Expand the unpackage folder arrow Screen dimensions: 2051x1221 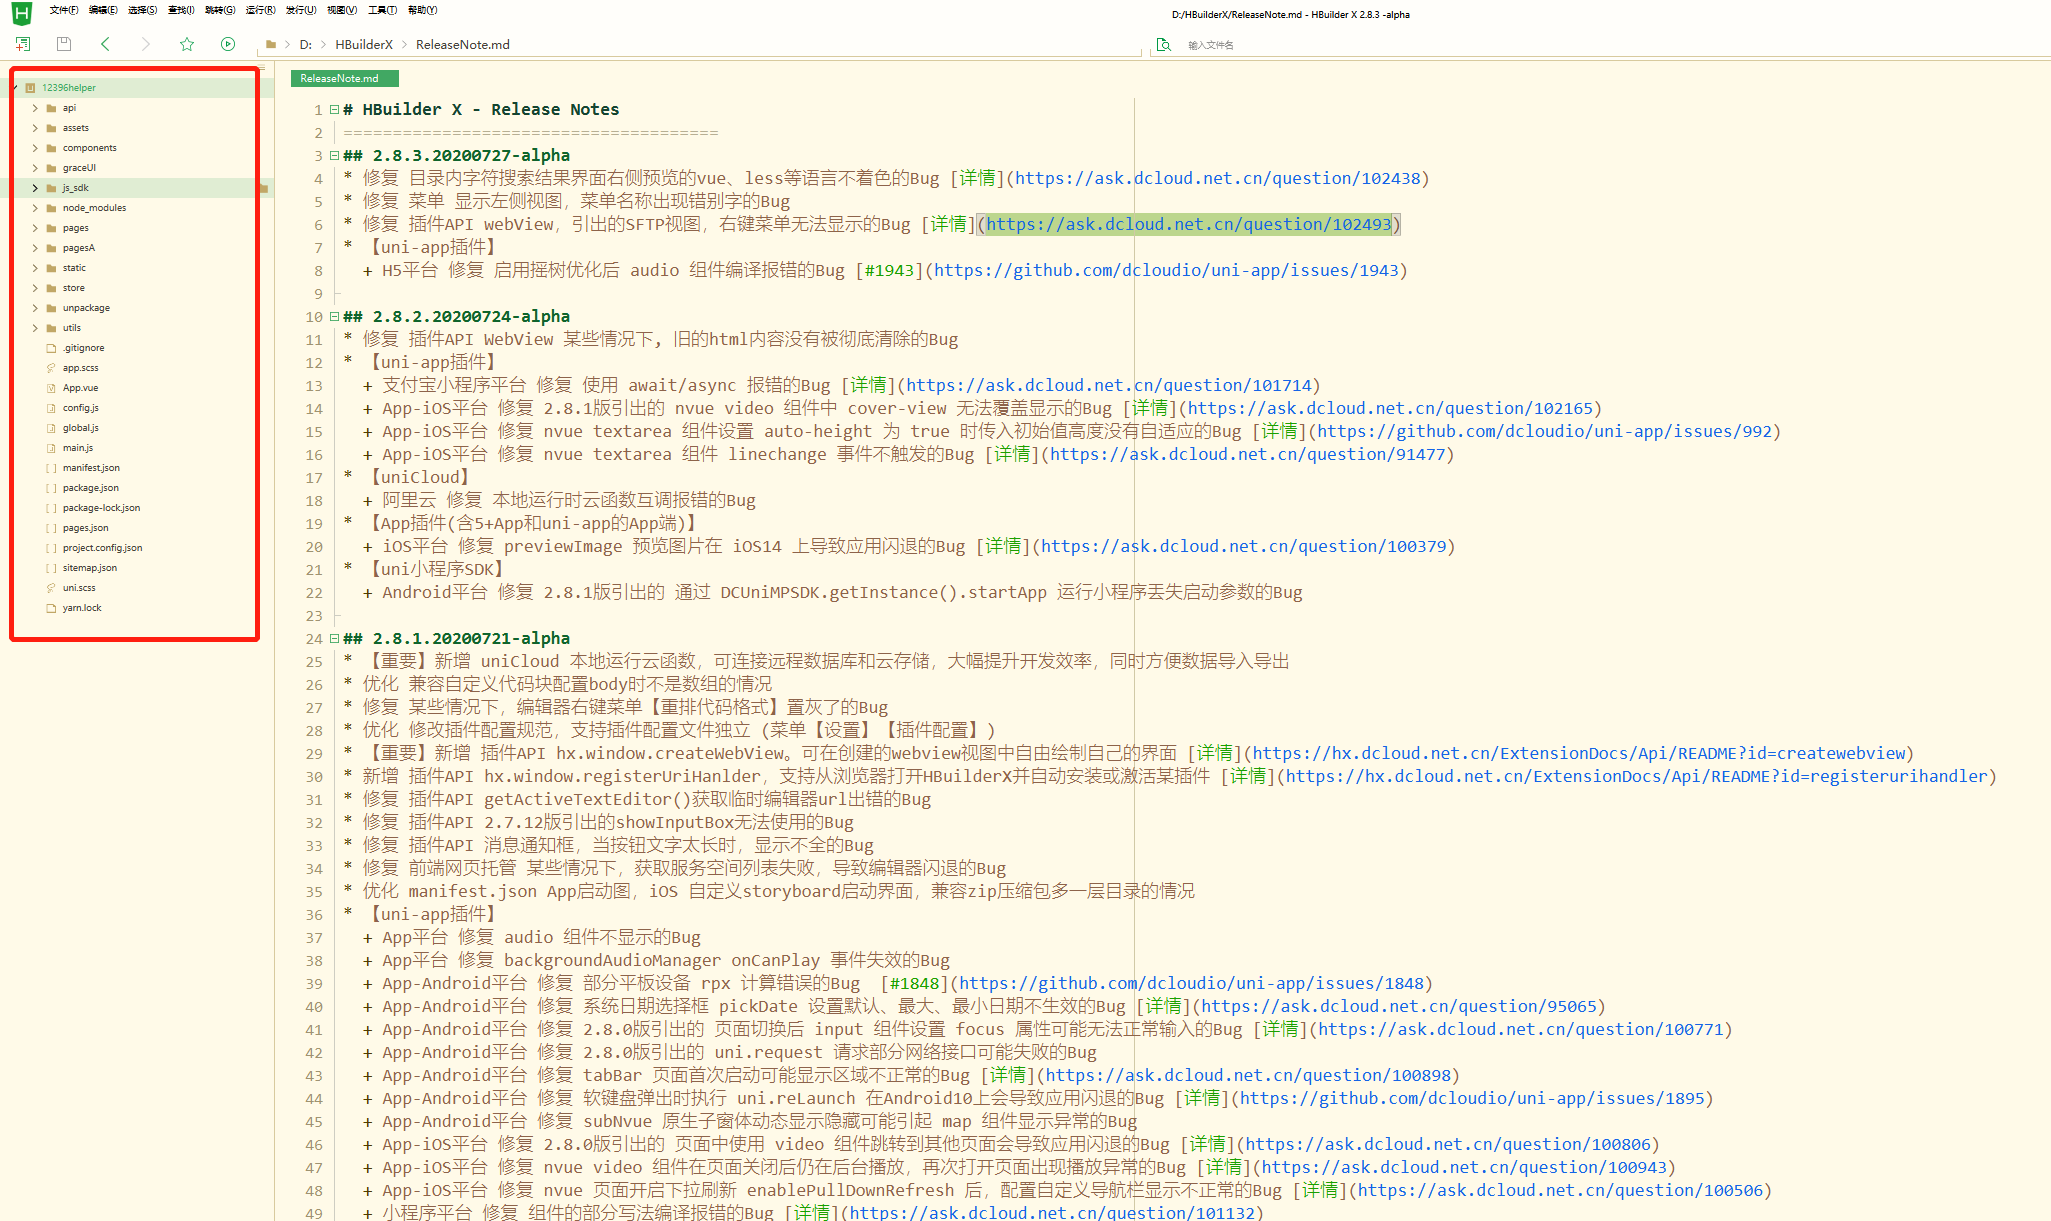[35, 308]
